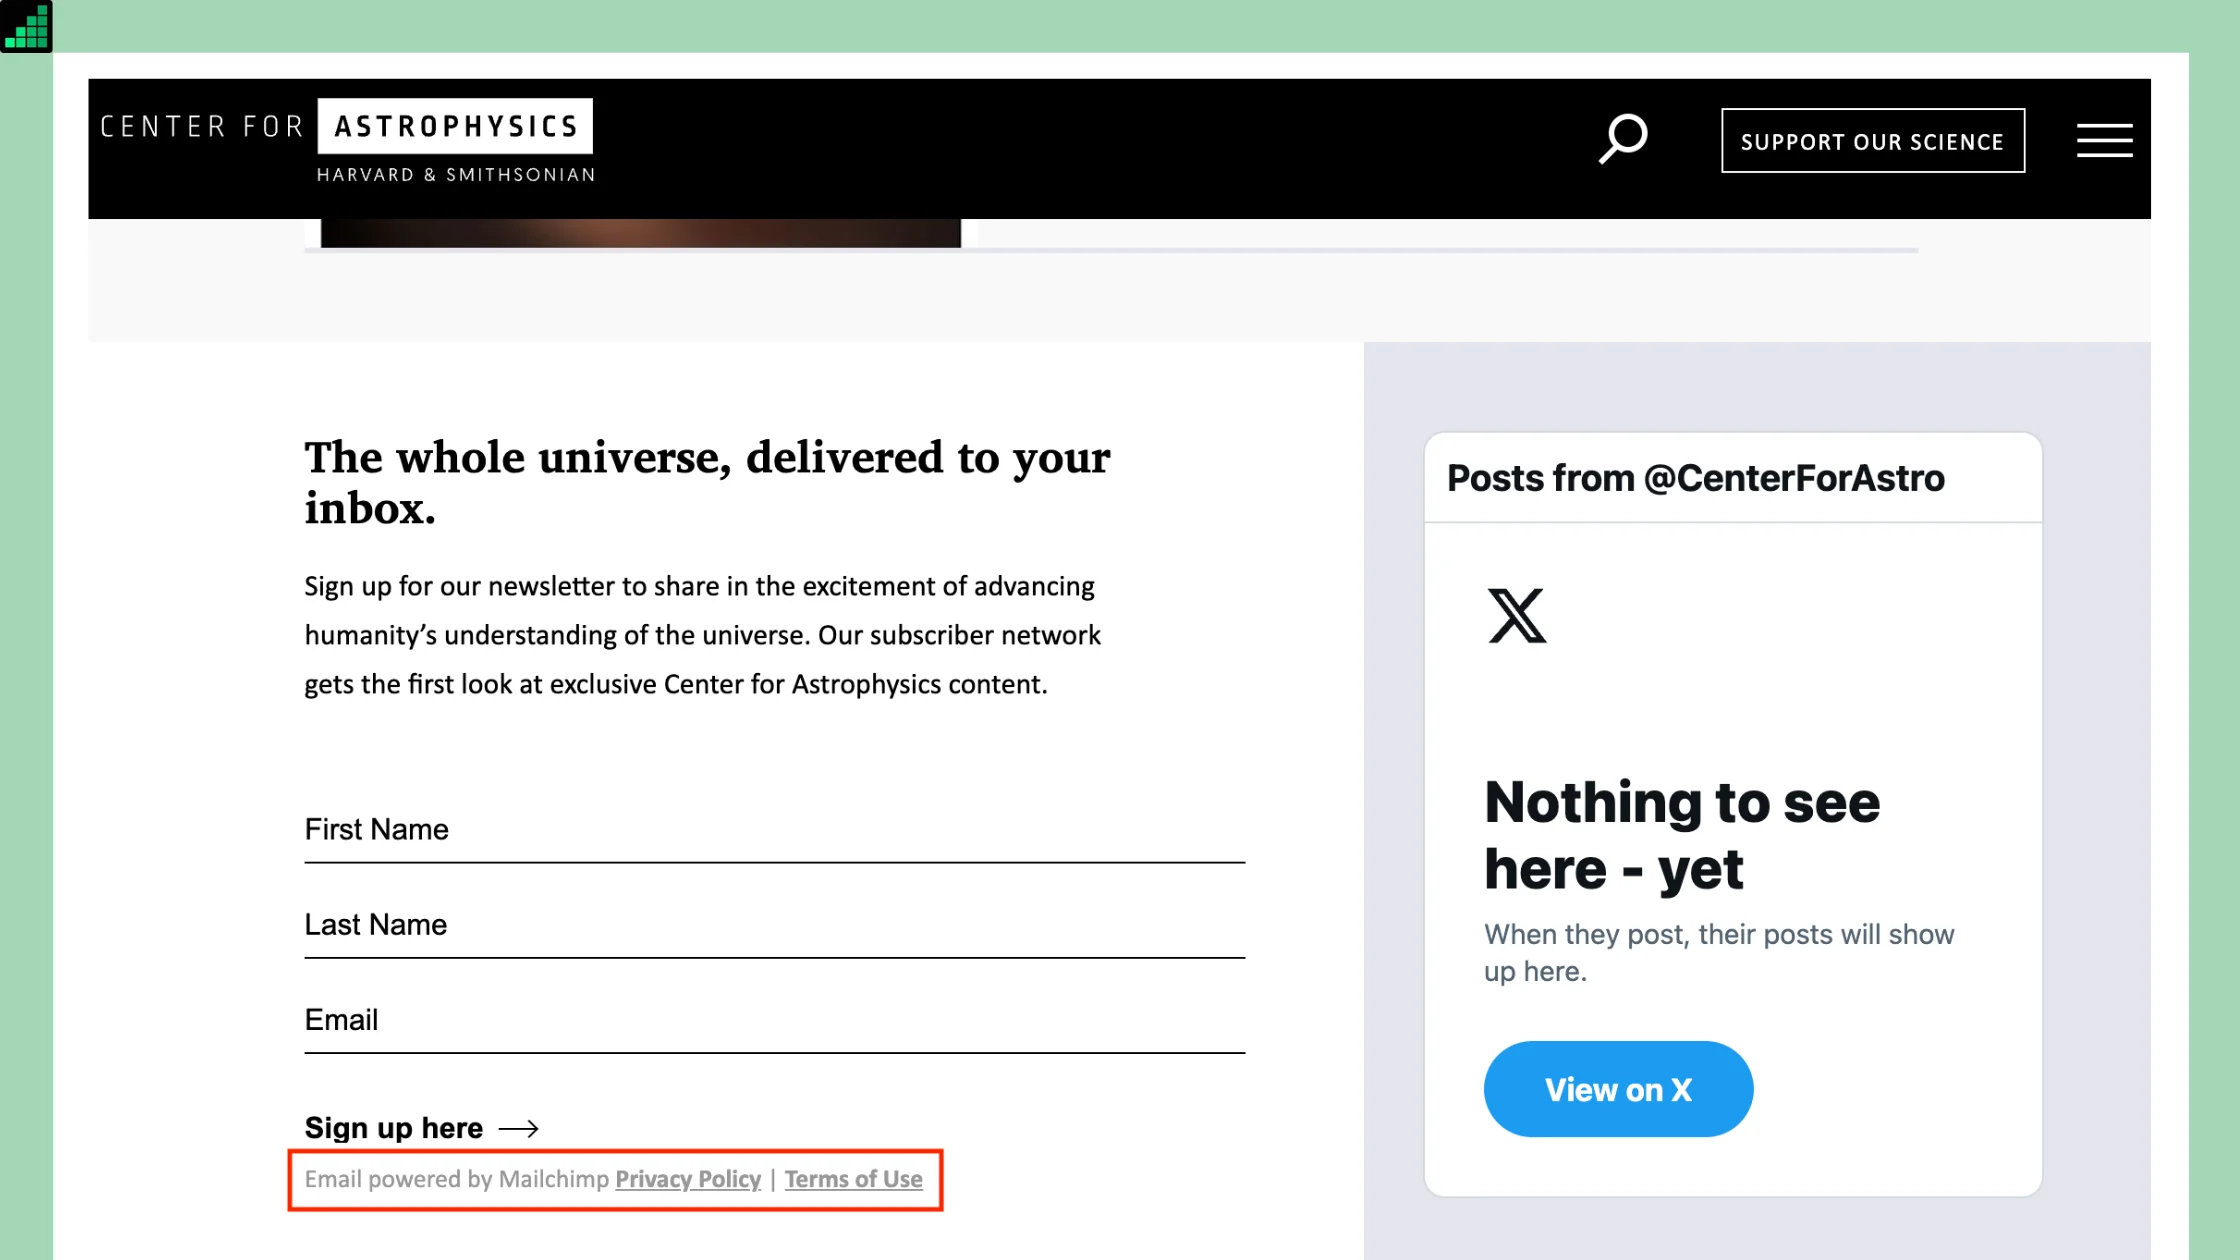Open the Mailchimp Privacy Policy link

pos(688,1180)
